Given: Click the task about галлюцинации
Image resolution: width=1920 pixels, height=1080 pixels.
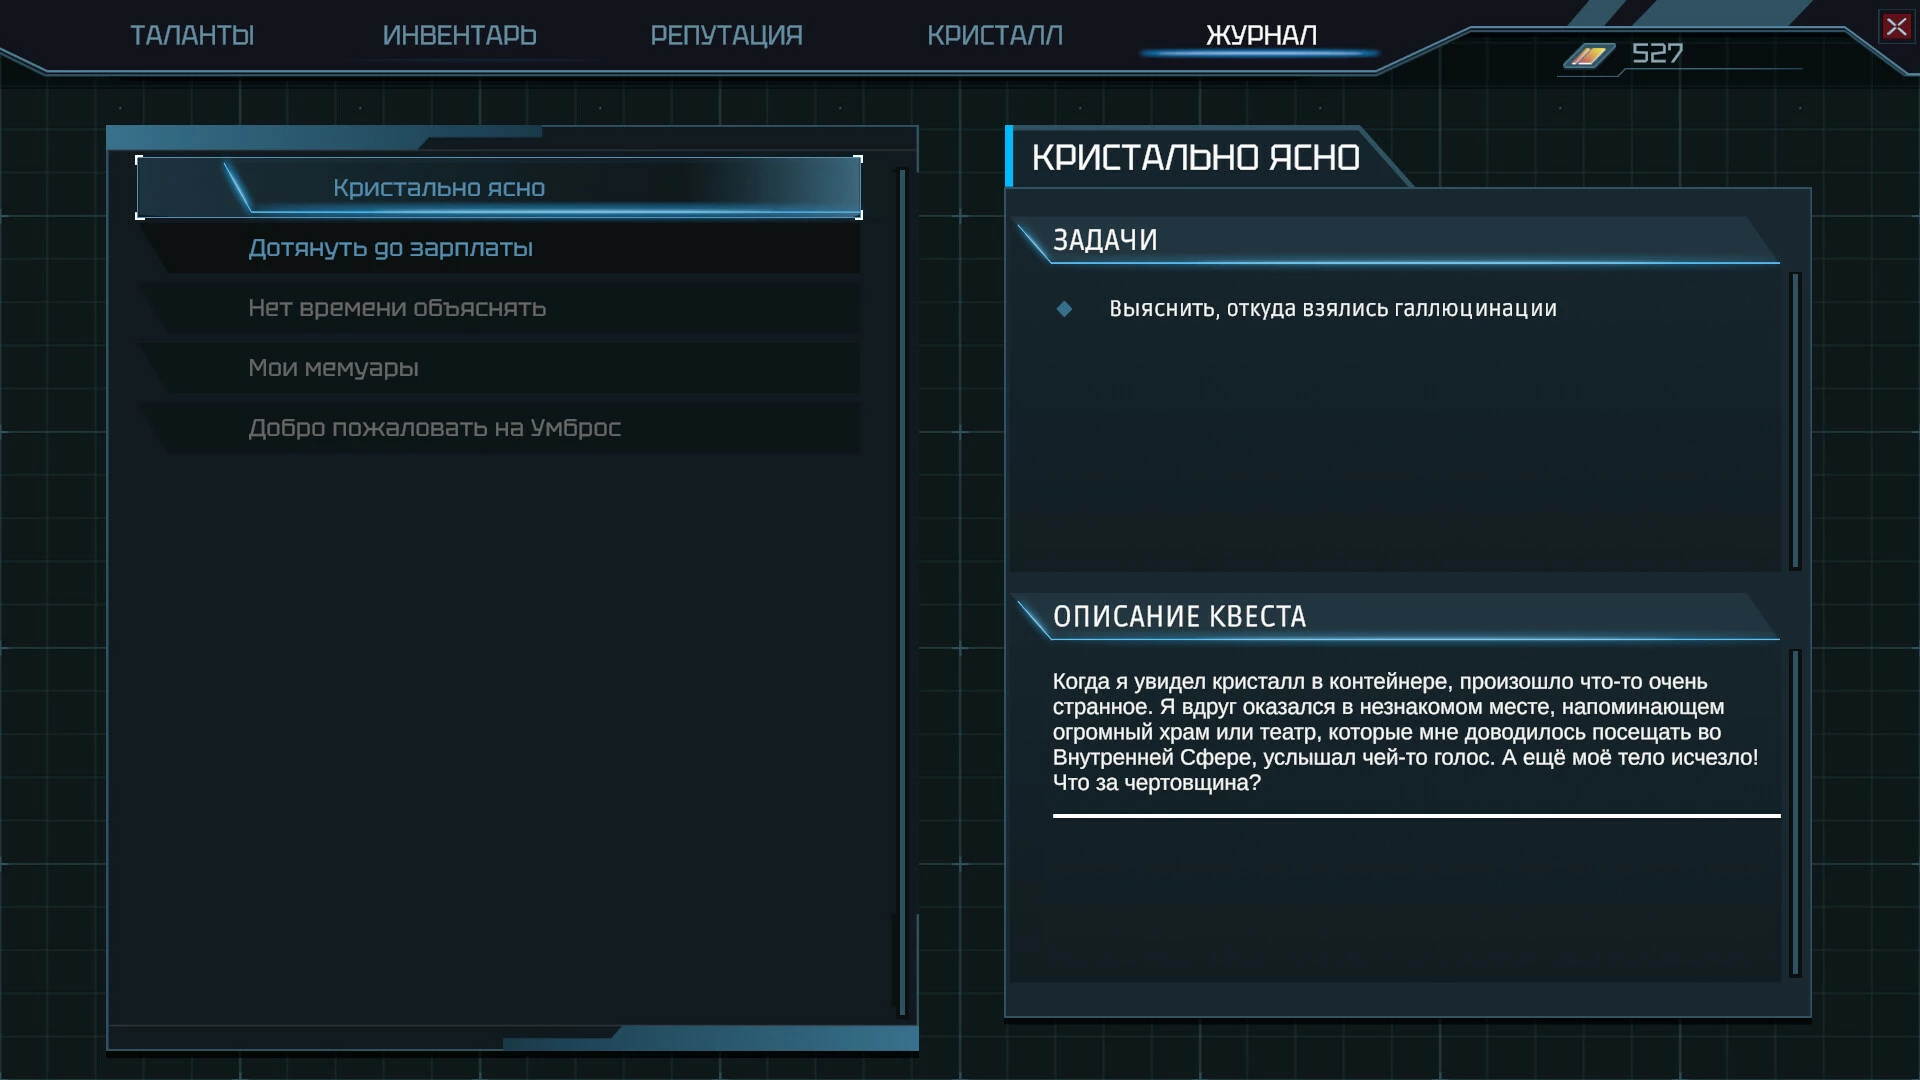Looking at the screenshot, I should (1333, 309).
